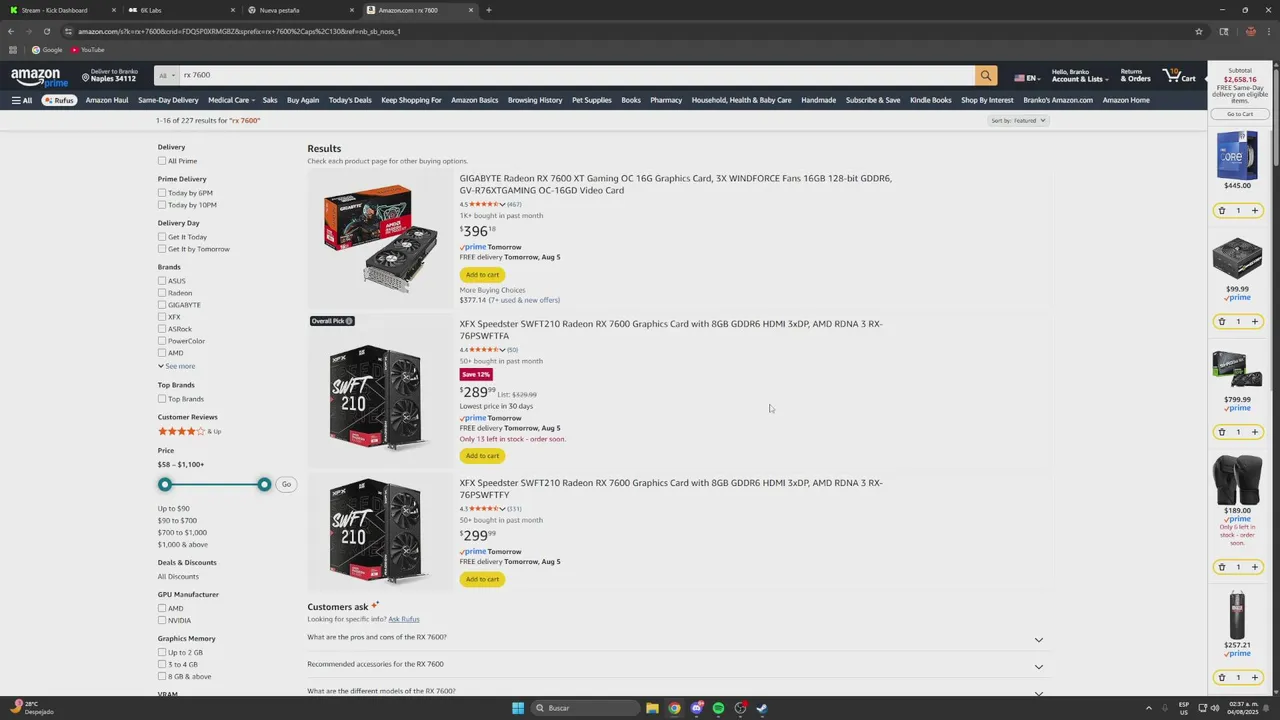
Task: Increase quantity of the $99.99 sidebar item
Action: (1255, 322)
